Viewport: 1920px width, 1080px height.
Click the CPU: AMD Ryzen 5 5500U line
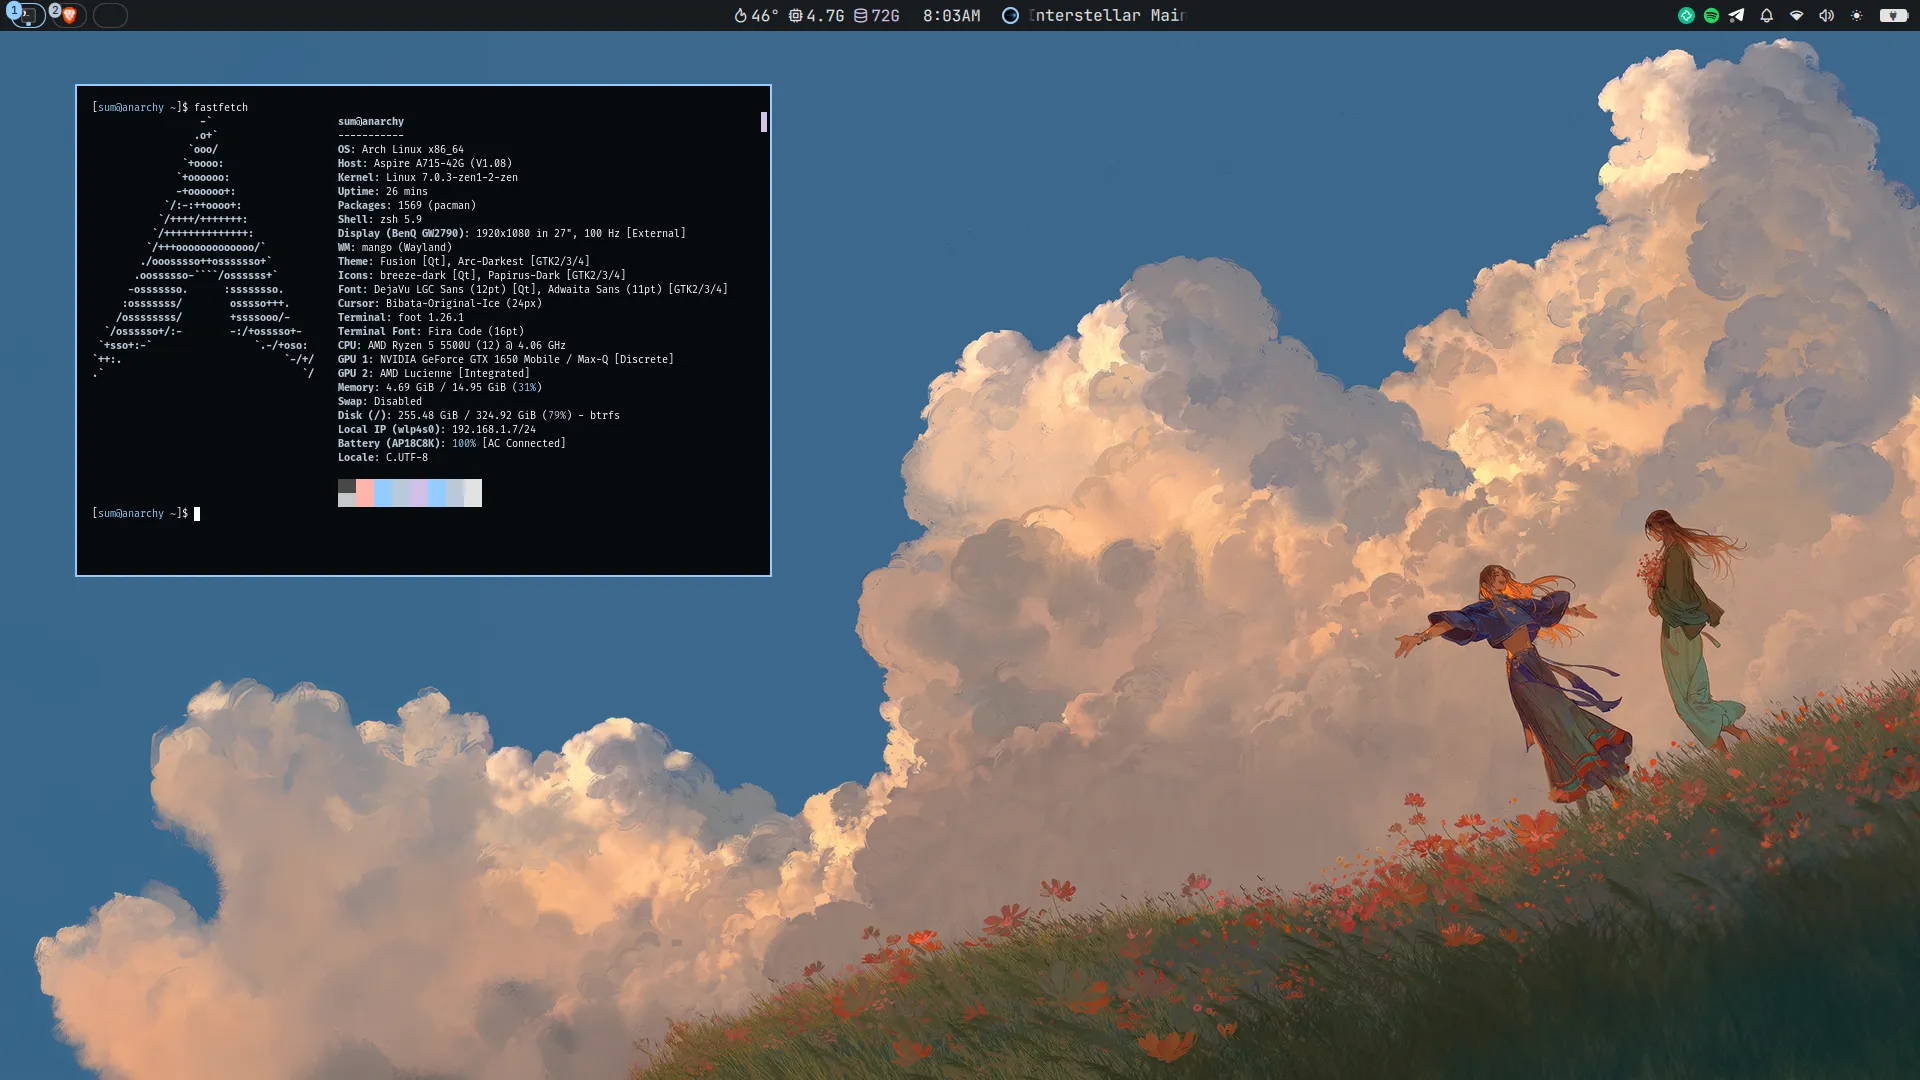452,345
